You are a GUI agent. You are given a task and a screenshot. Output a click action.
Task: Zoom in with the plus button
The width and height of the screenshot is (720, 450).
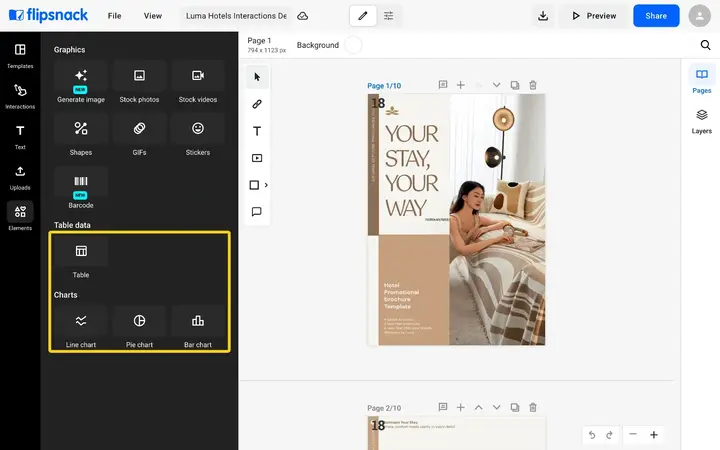click(653, 434)
